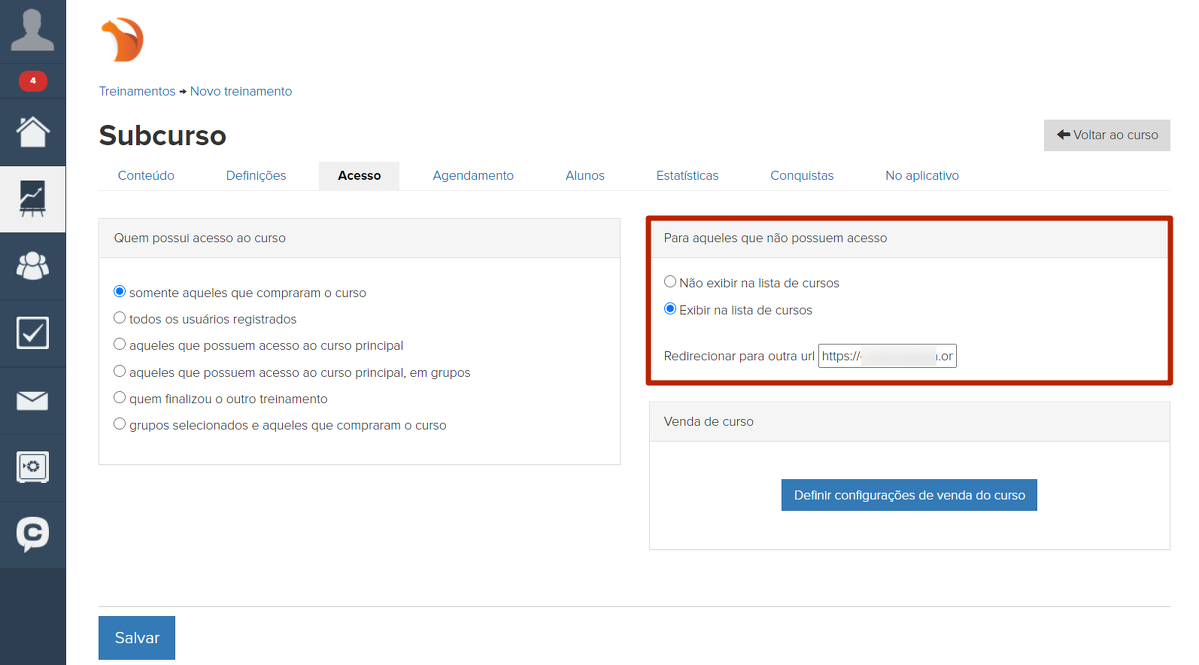Select 'todos os usuários registrados' option
Viewport: 1199px width, 665px height.
pos(120,318)
